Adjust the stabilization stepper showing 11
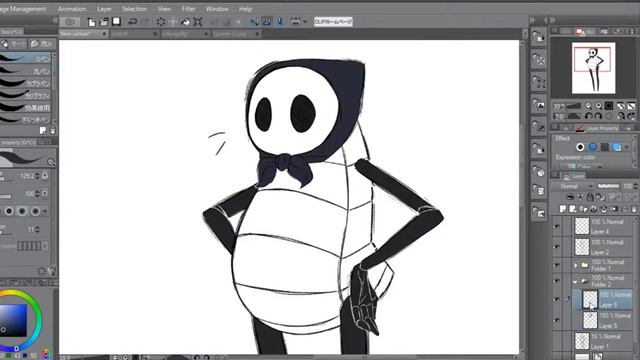The image size is (640, 360). coord(37,229)
